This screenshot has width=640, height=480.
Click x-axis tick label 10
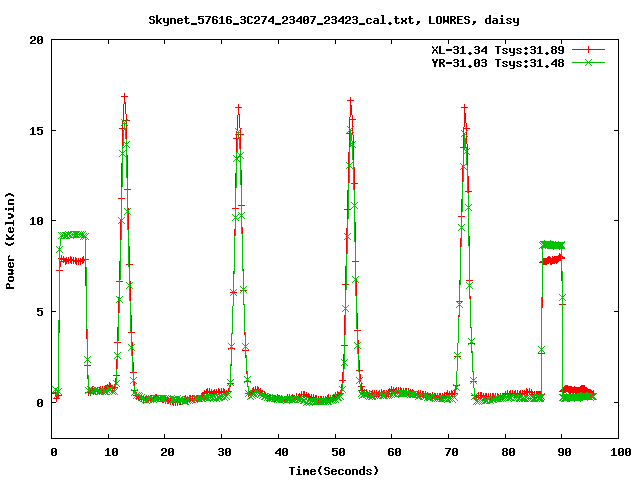[x=111, y=452]
